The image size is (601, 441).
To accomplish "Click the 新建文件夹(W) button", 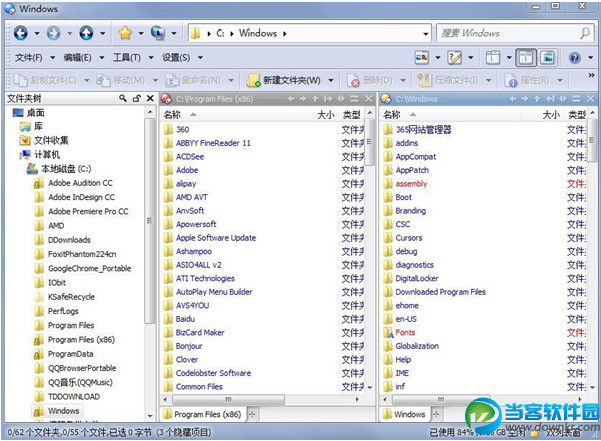I will tap(284, 80).
